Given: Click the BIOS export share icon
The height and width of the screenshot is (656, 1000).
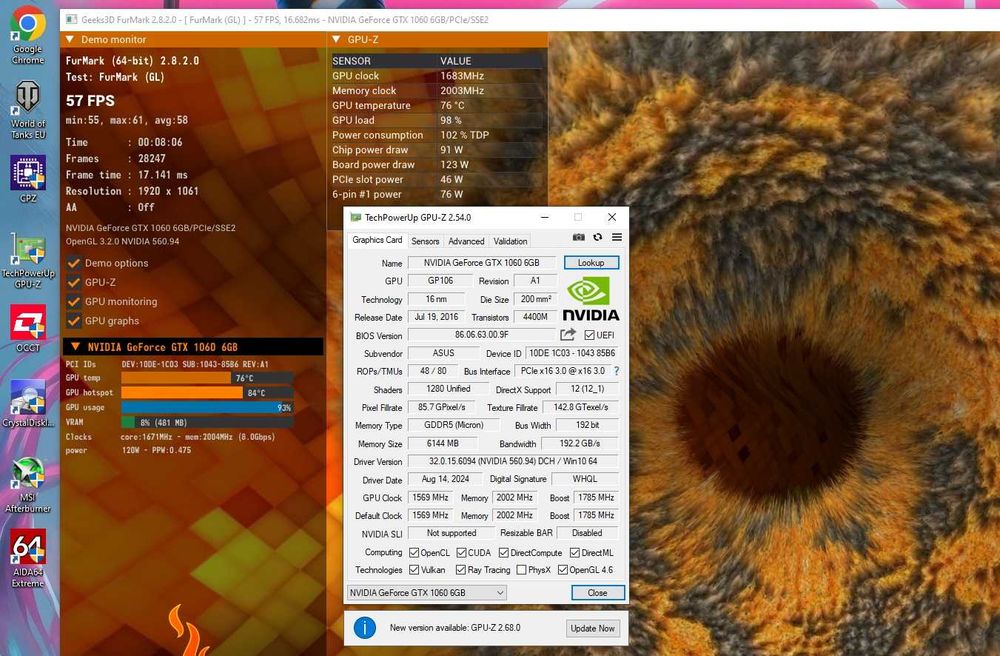Looking at the screenshot, I should point(568,335).
